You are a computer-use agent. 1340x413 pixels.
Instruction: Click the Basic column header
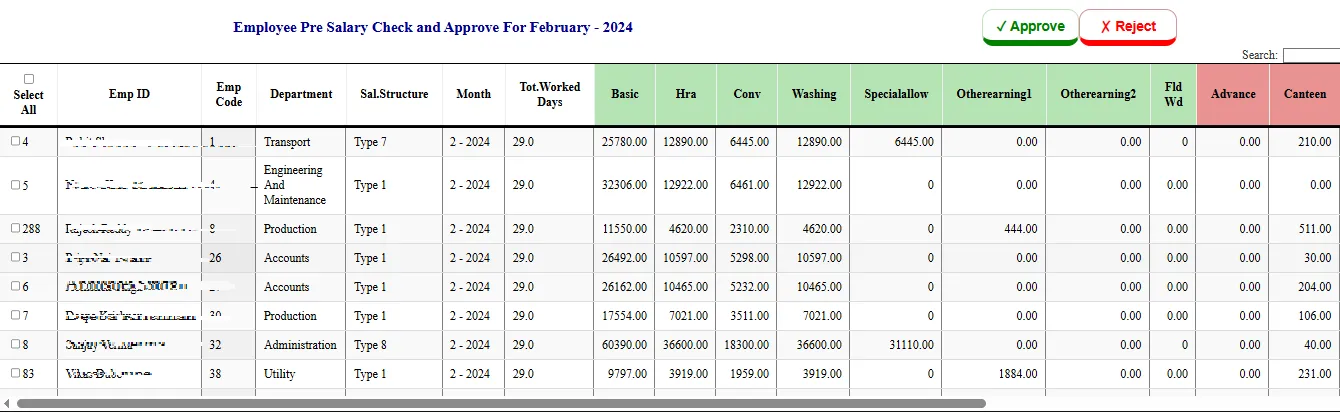[625, 95]
